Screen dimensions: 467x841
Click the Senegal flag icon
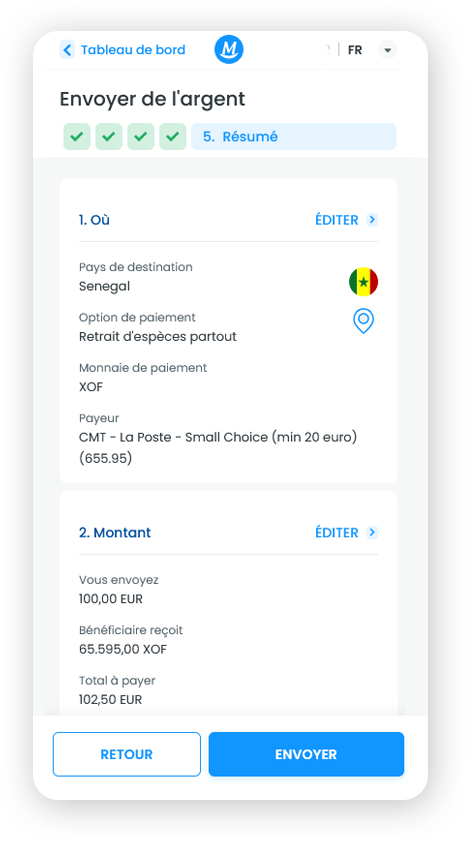pos(363,282)
